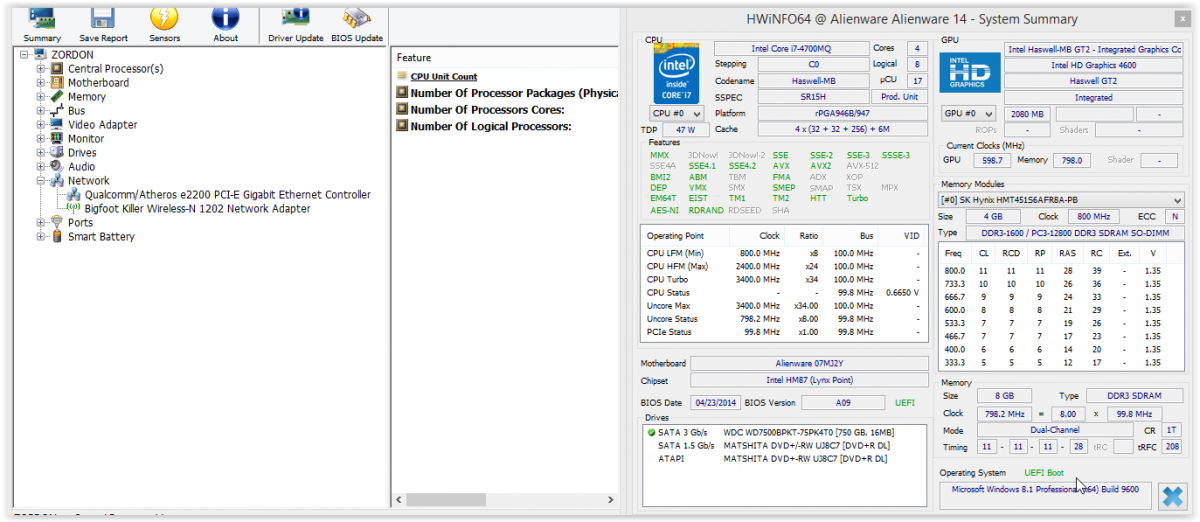The height and width of the screenshot is (522, 1200).
Task: Click the Audio speaker icon
Action: [x=57, y=167]
